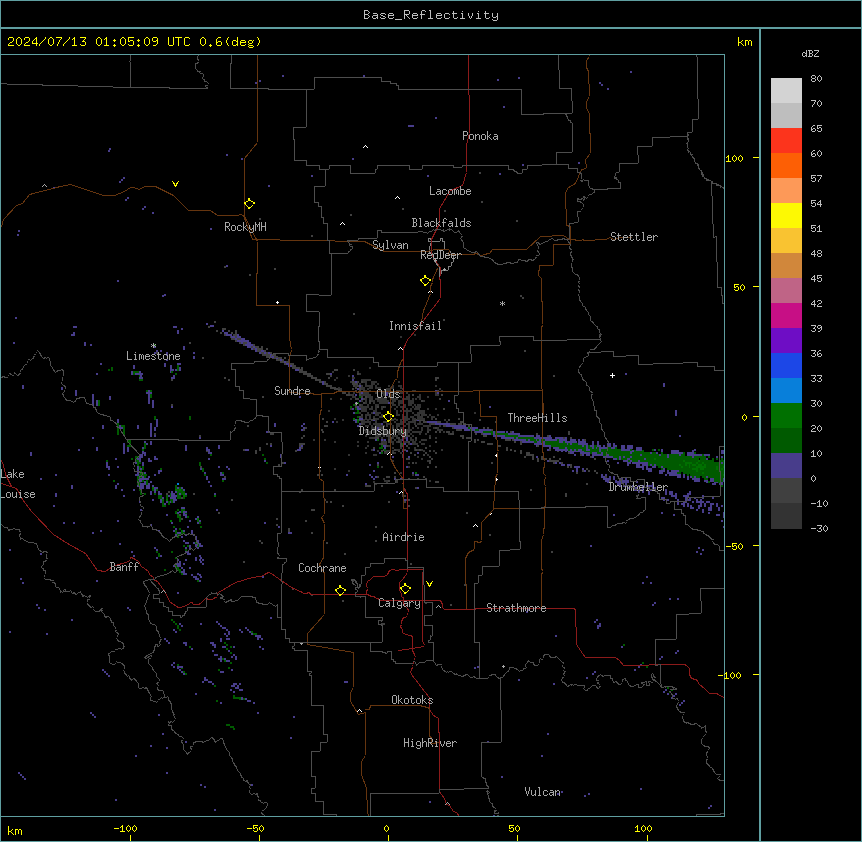Pick the blue 36 dBZ legend swatch

coord(786,365)
